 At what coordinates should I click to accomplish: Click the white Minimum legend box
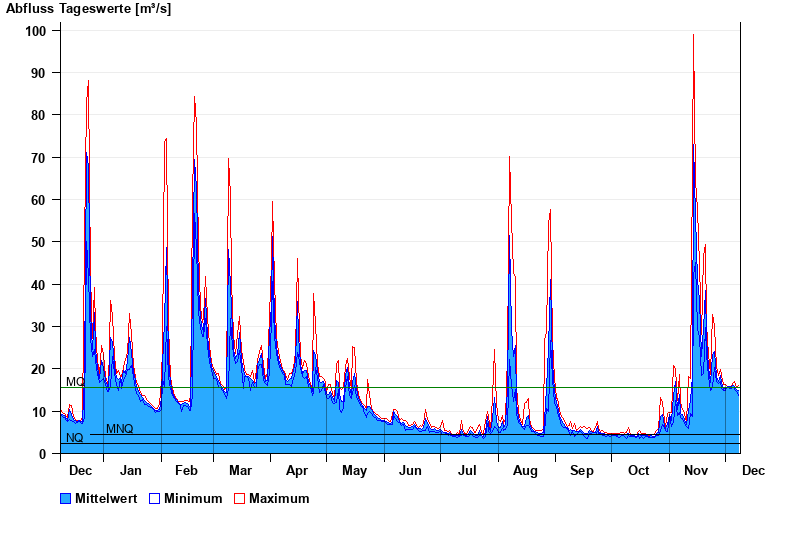(155, 498)
